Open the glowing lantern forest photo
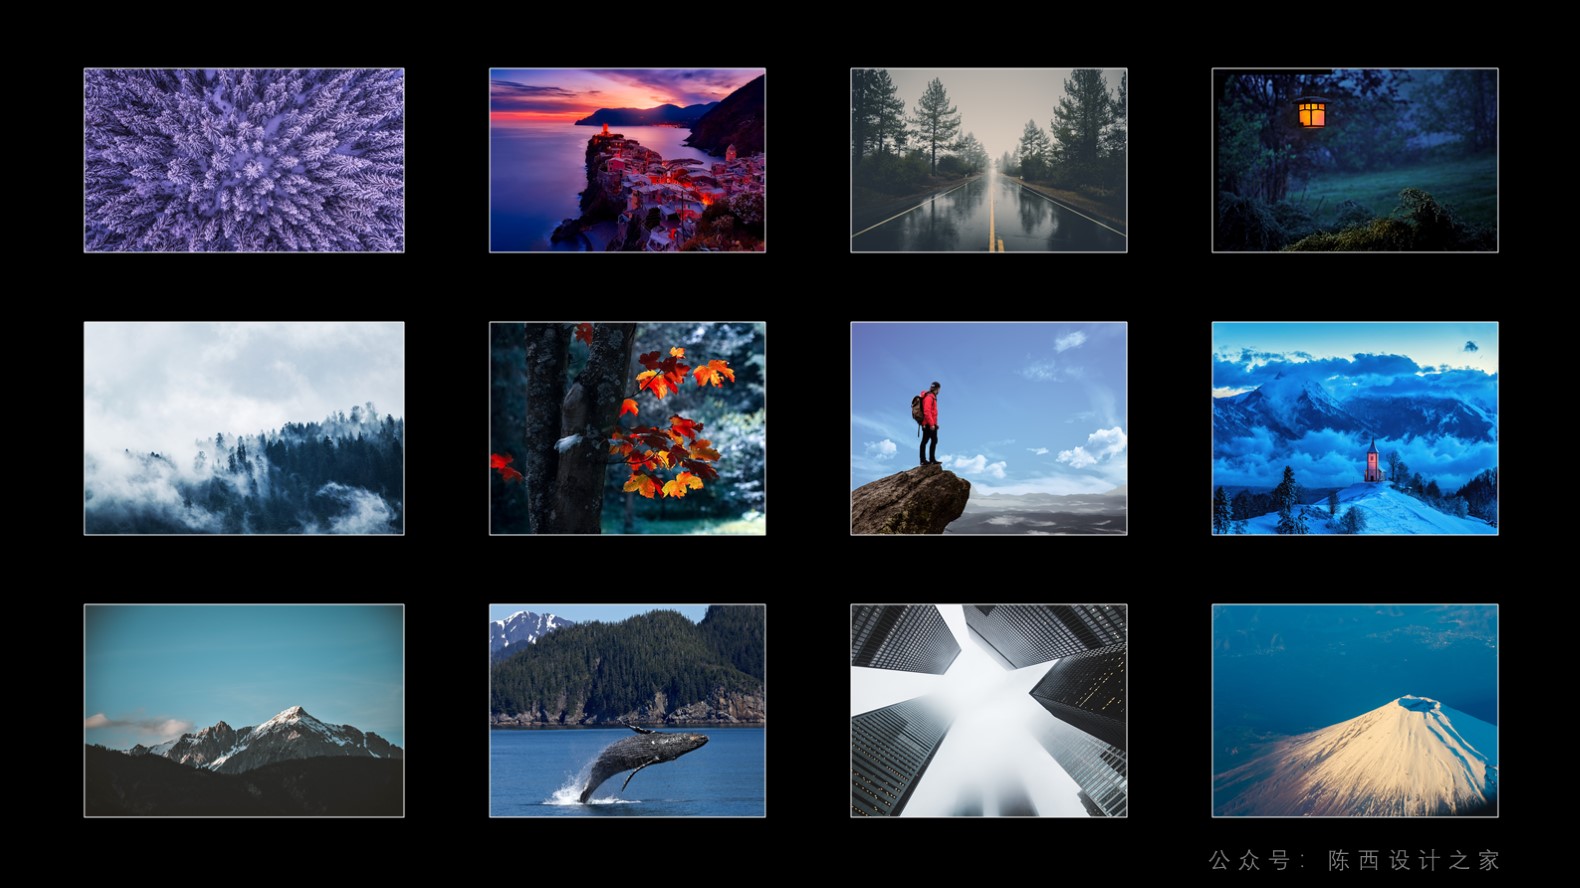This screenshot has width=1580, height=888. coord(1355,160)
